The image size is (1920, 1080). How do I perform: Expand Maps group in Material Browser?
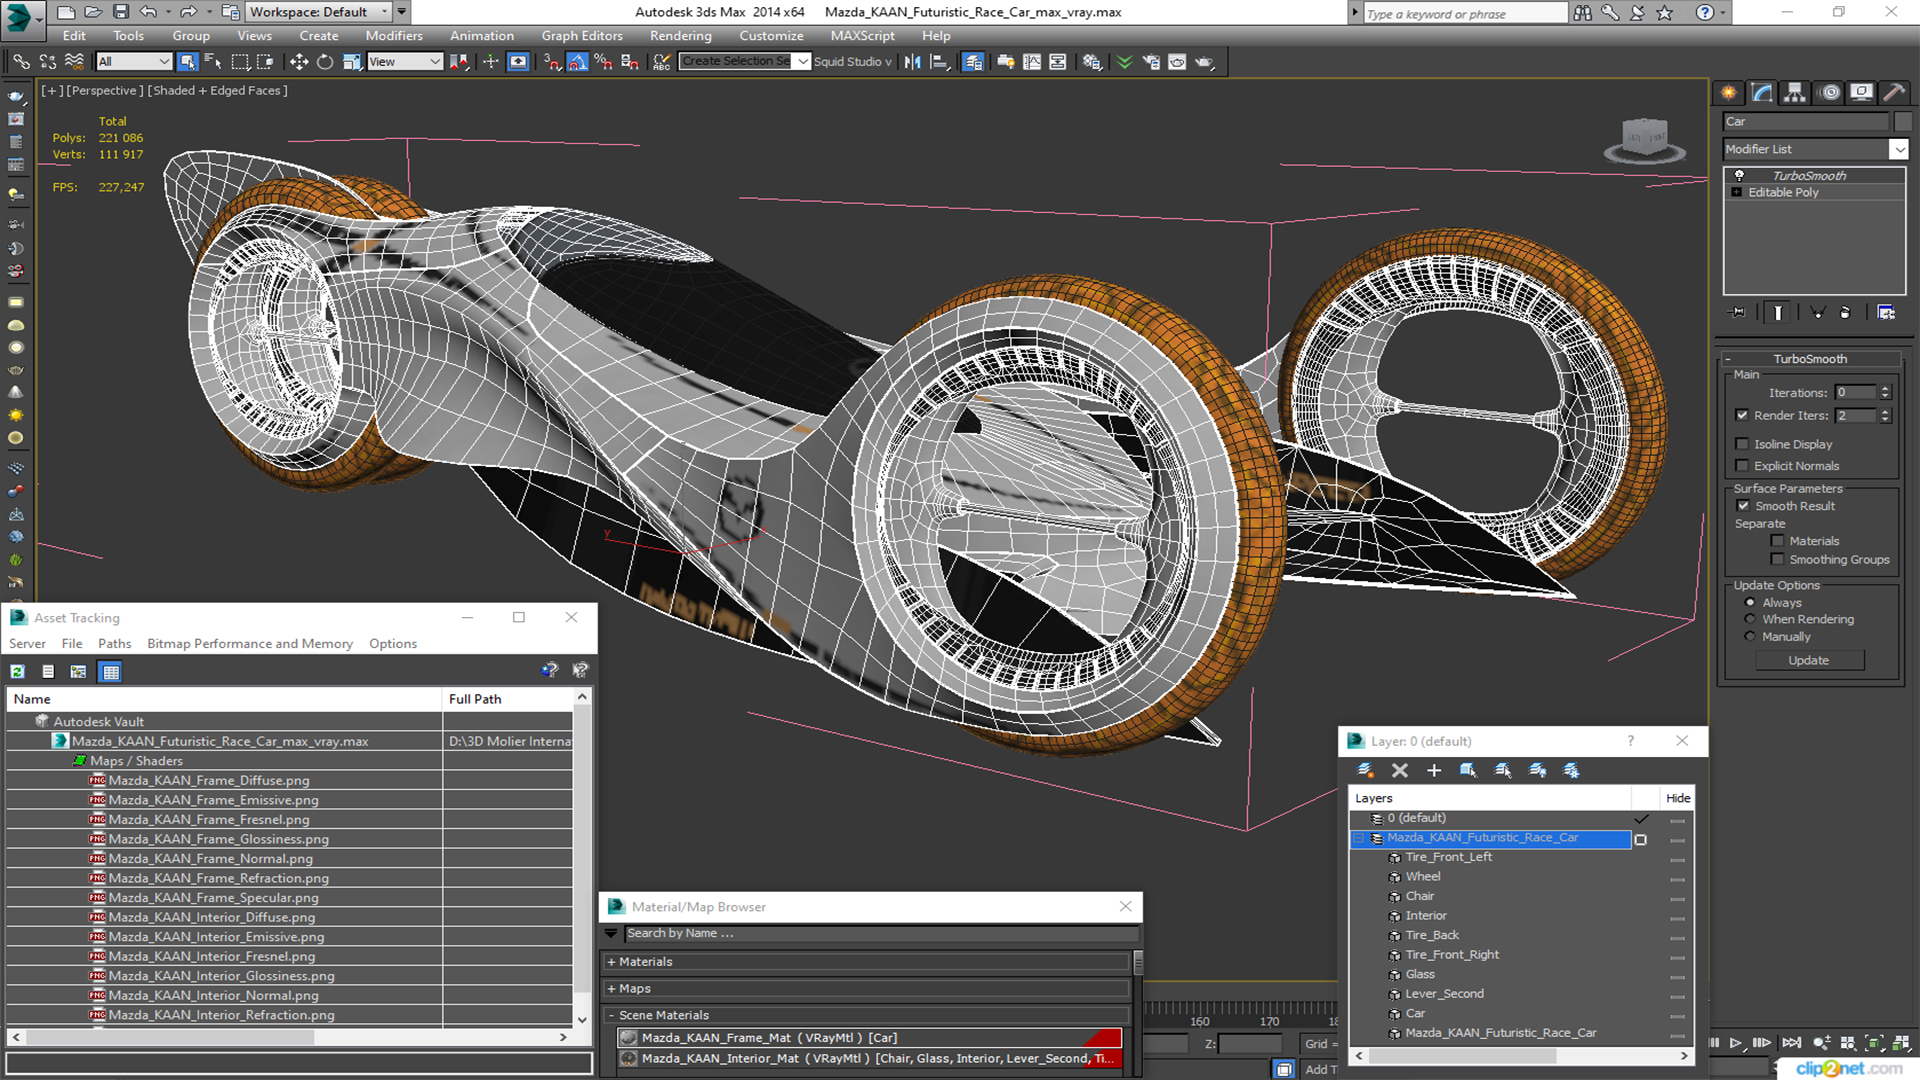pyautogui.click(x=611, y=989)
